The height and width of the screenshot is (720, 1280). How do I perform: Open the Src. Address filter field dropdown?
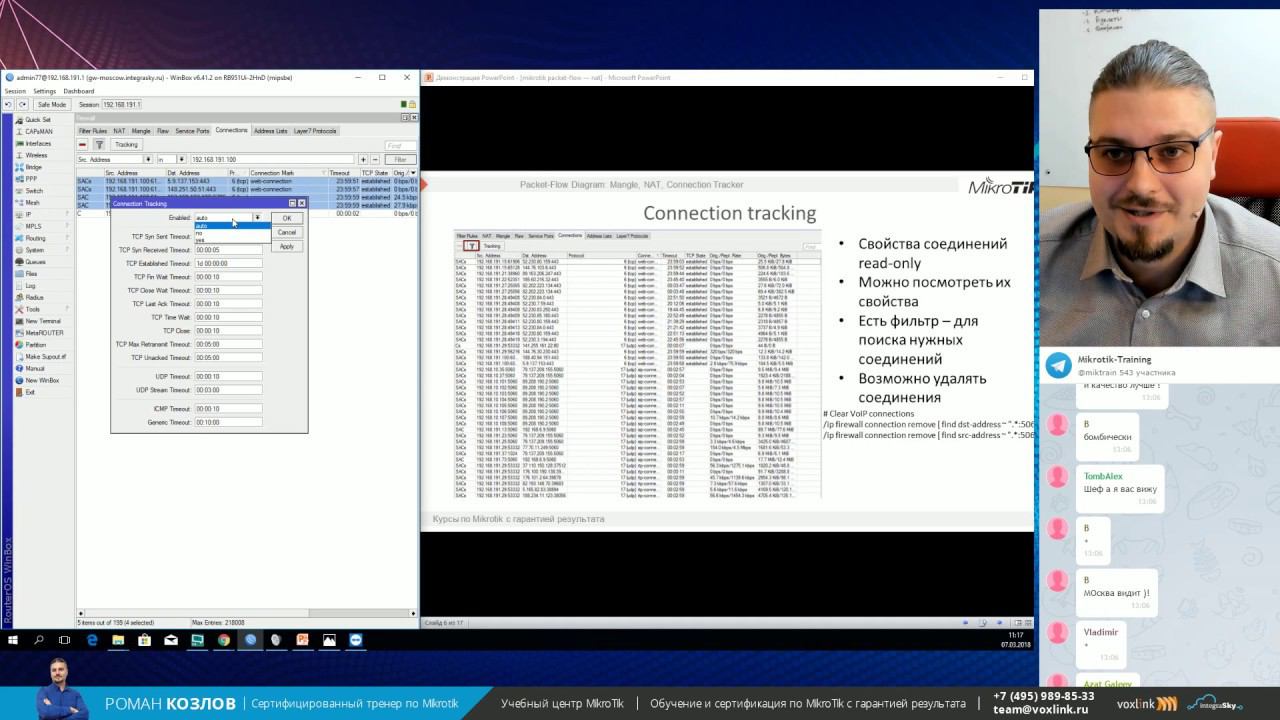149,159
